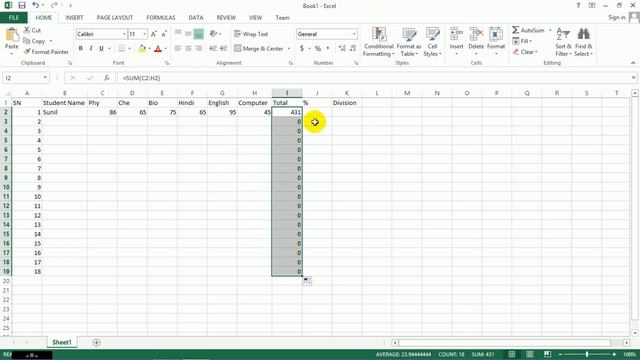Decrease font size with the smaller A
The image size is (640, 360).
164,34
